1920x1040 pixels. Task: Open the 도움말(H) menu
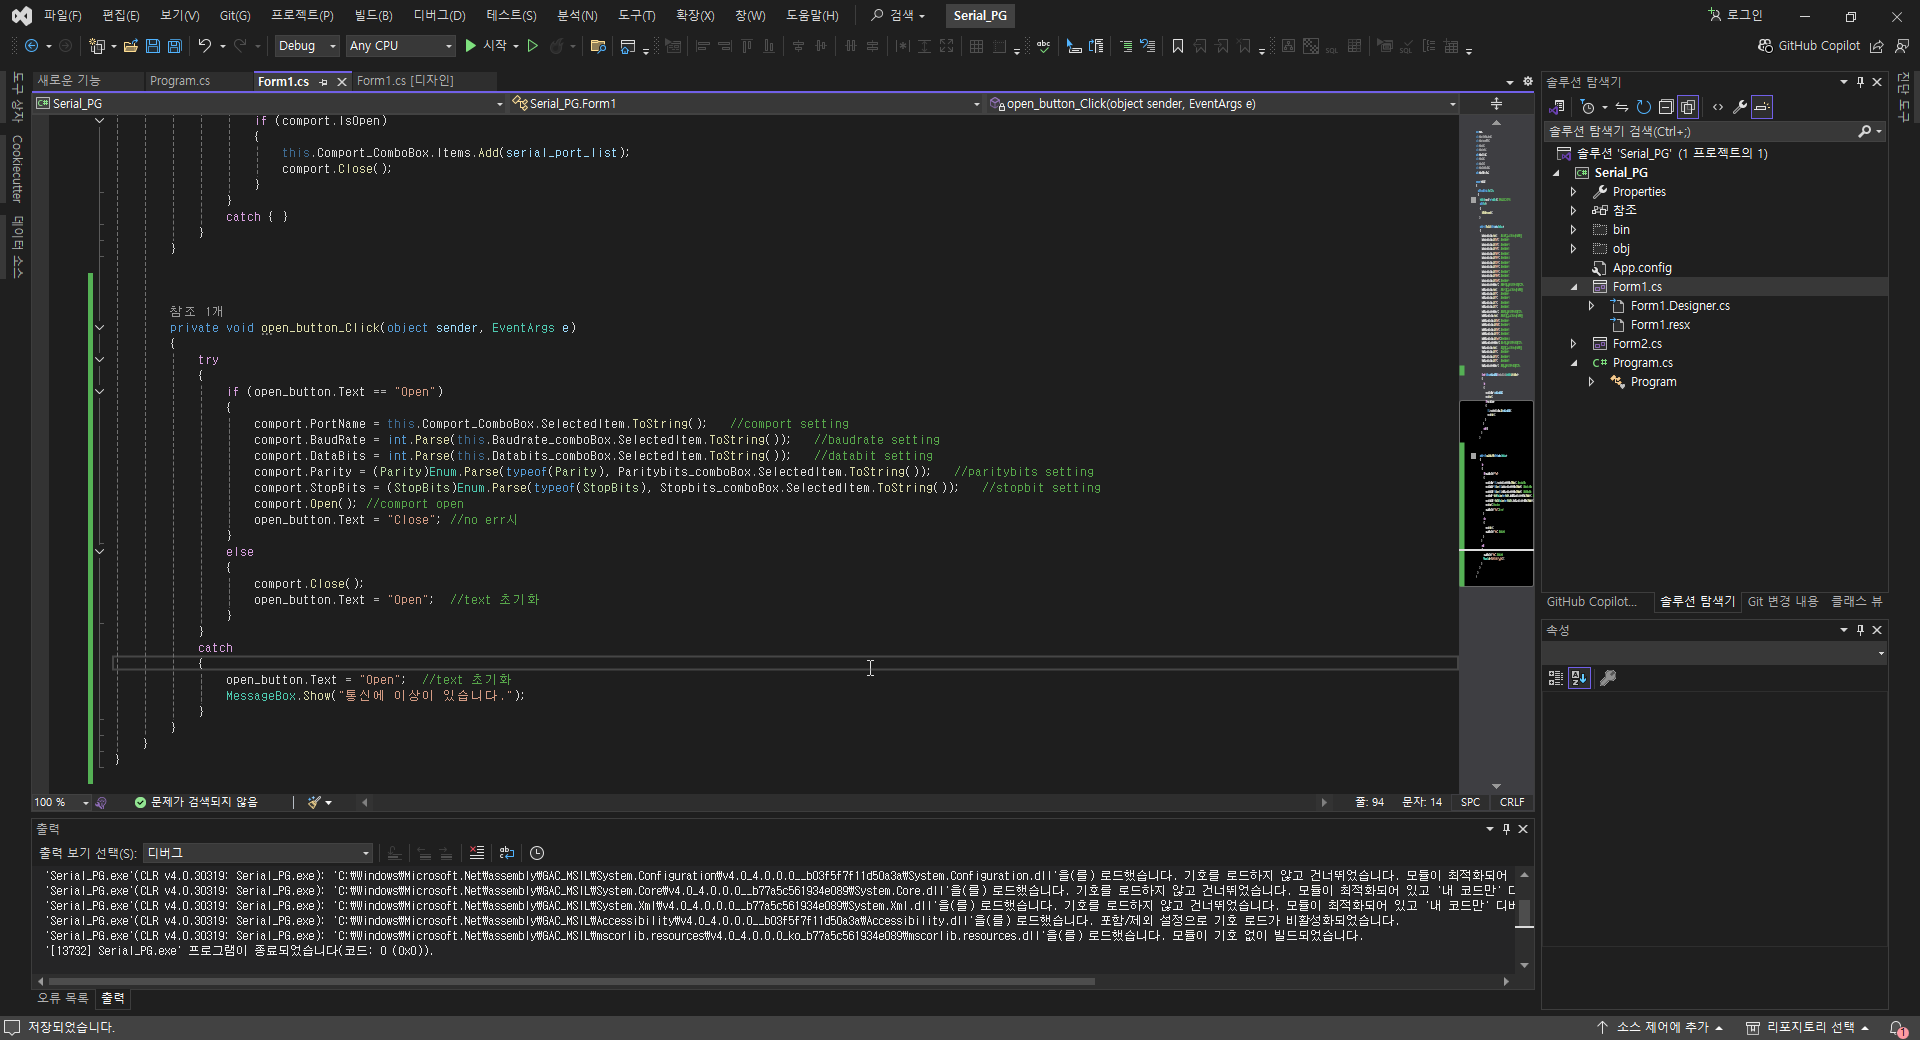pos(812,15)
